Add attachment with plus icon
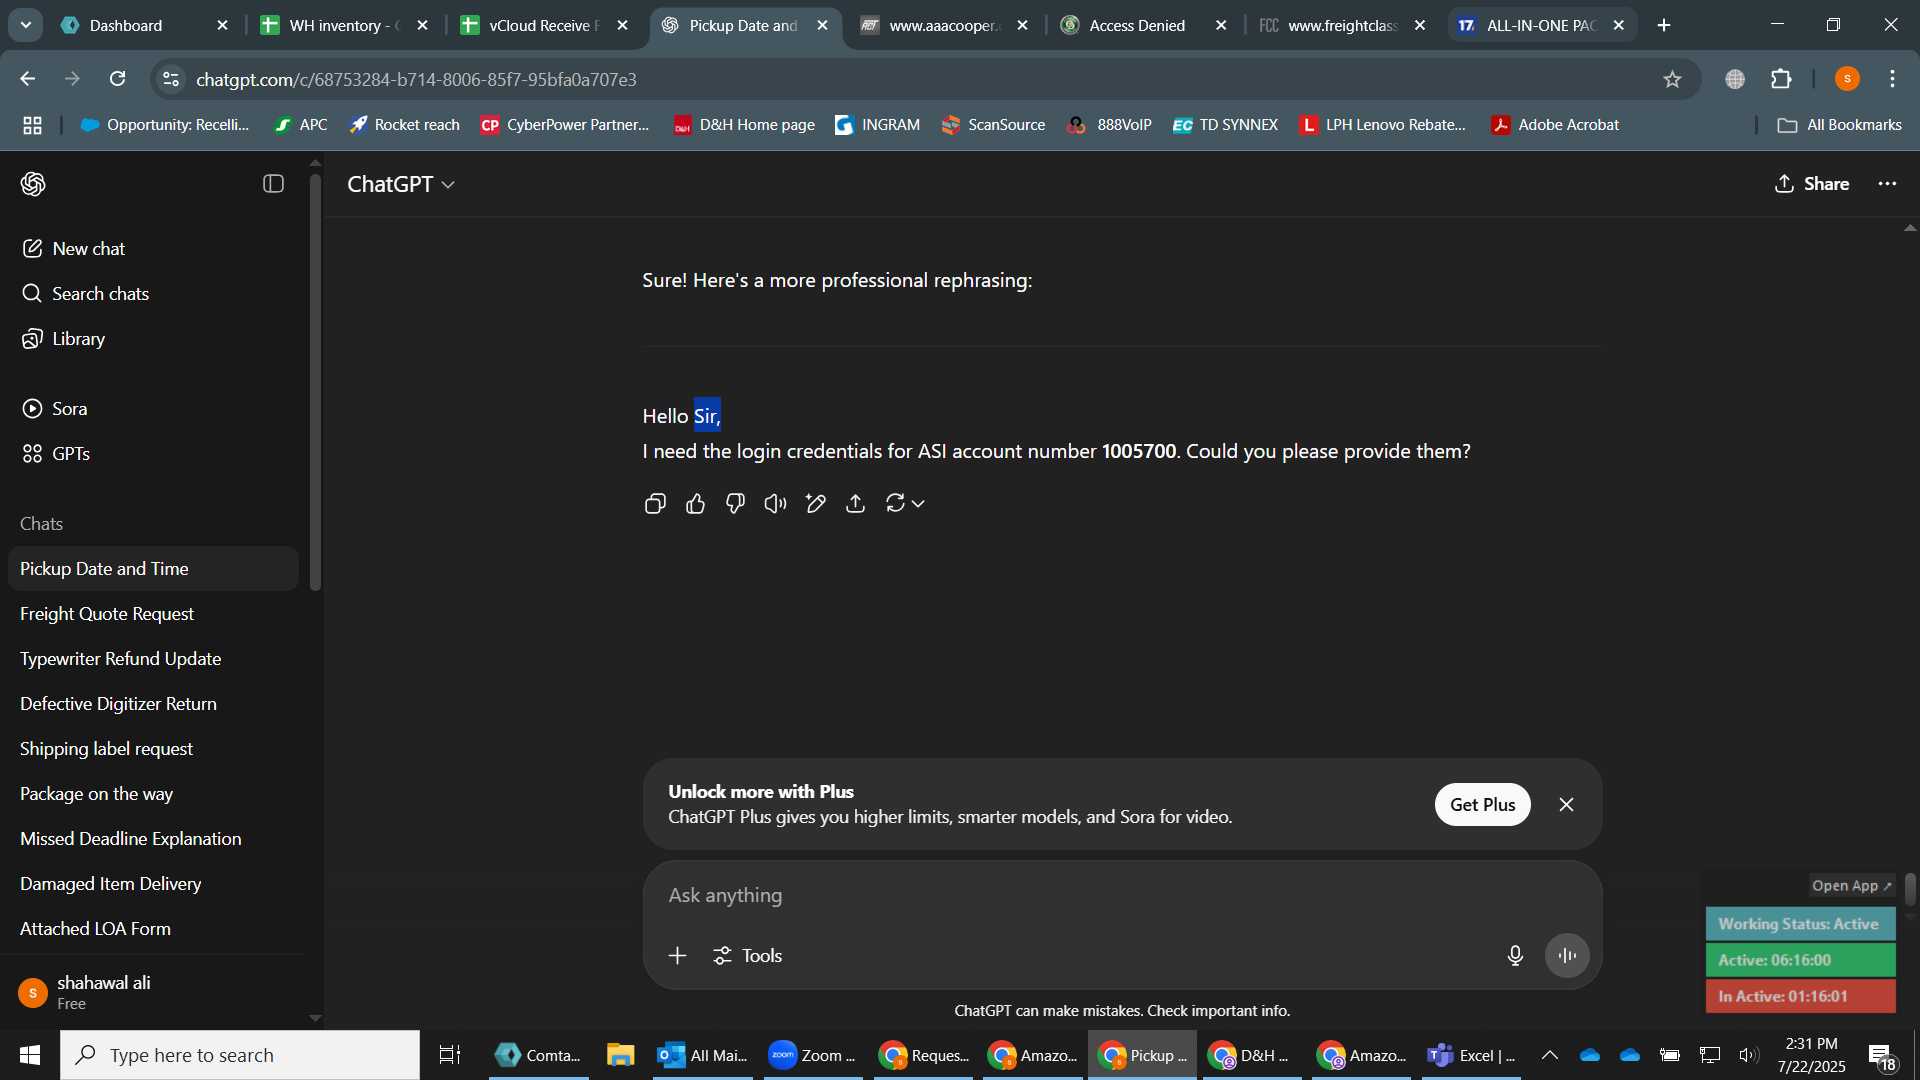The image size is (1920, 1080). (677, 956)
